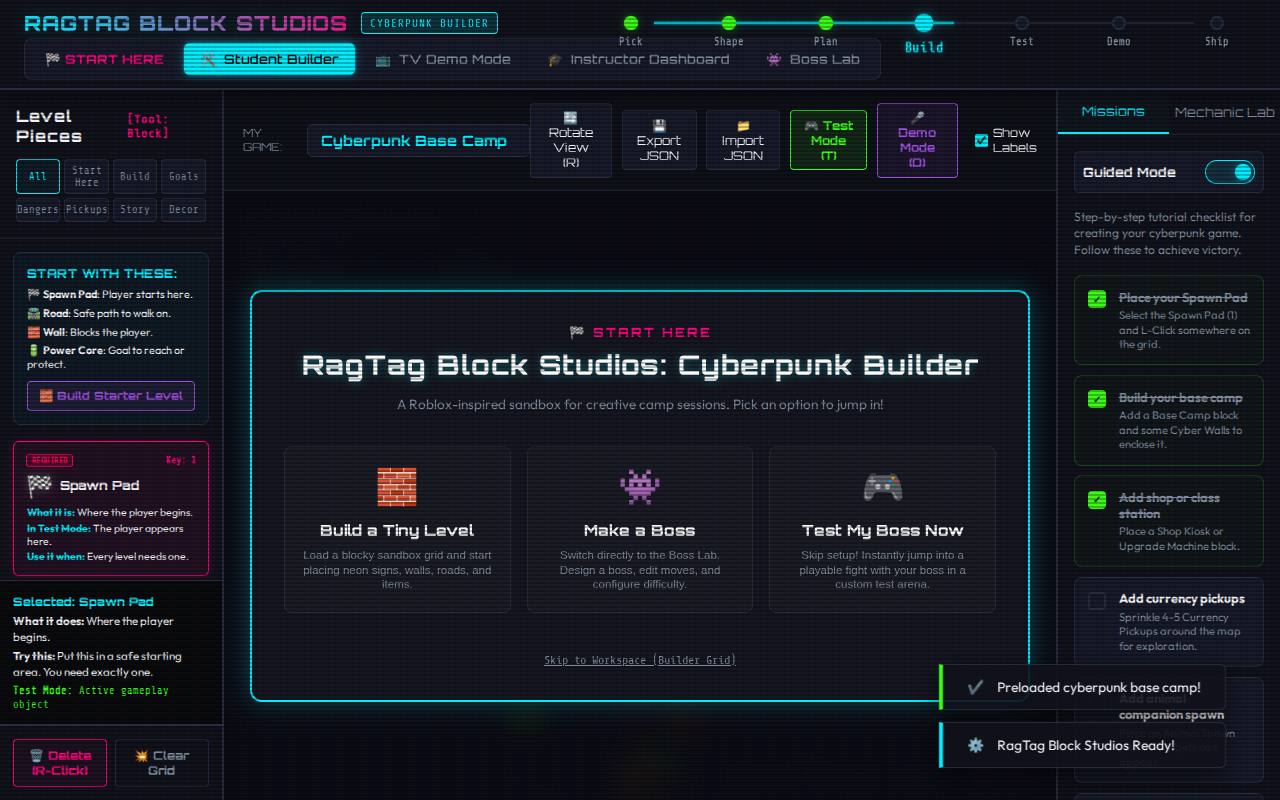The height and width of the screenshot is (800, 1280).
Task: Click Delete (R-Click) tool button
Action: [60, 763]
